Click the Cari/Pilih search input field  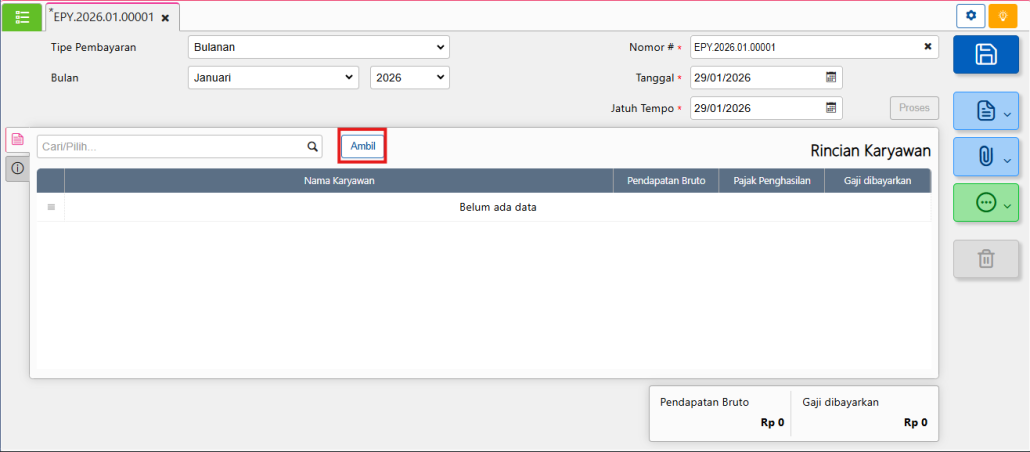pyautogui.click(x=171, y=147)
